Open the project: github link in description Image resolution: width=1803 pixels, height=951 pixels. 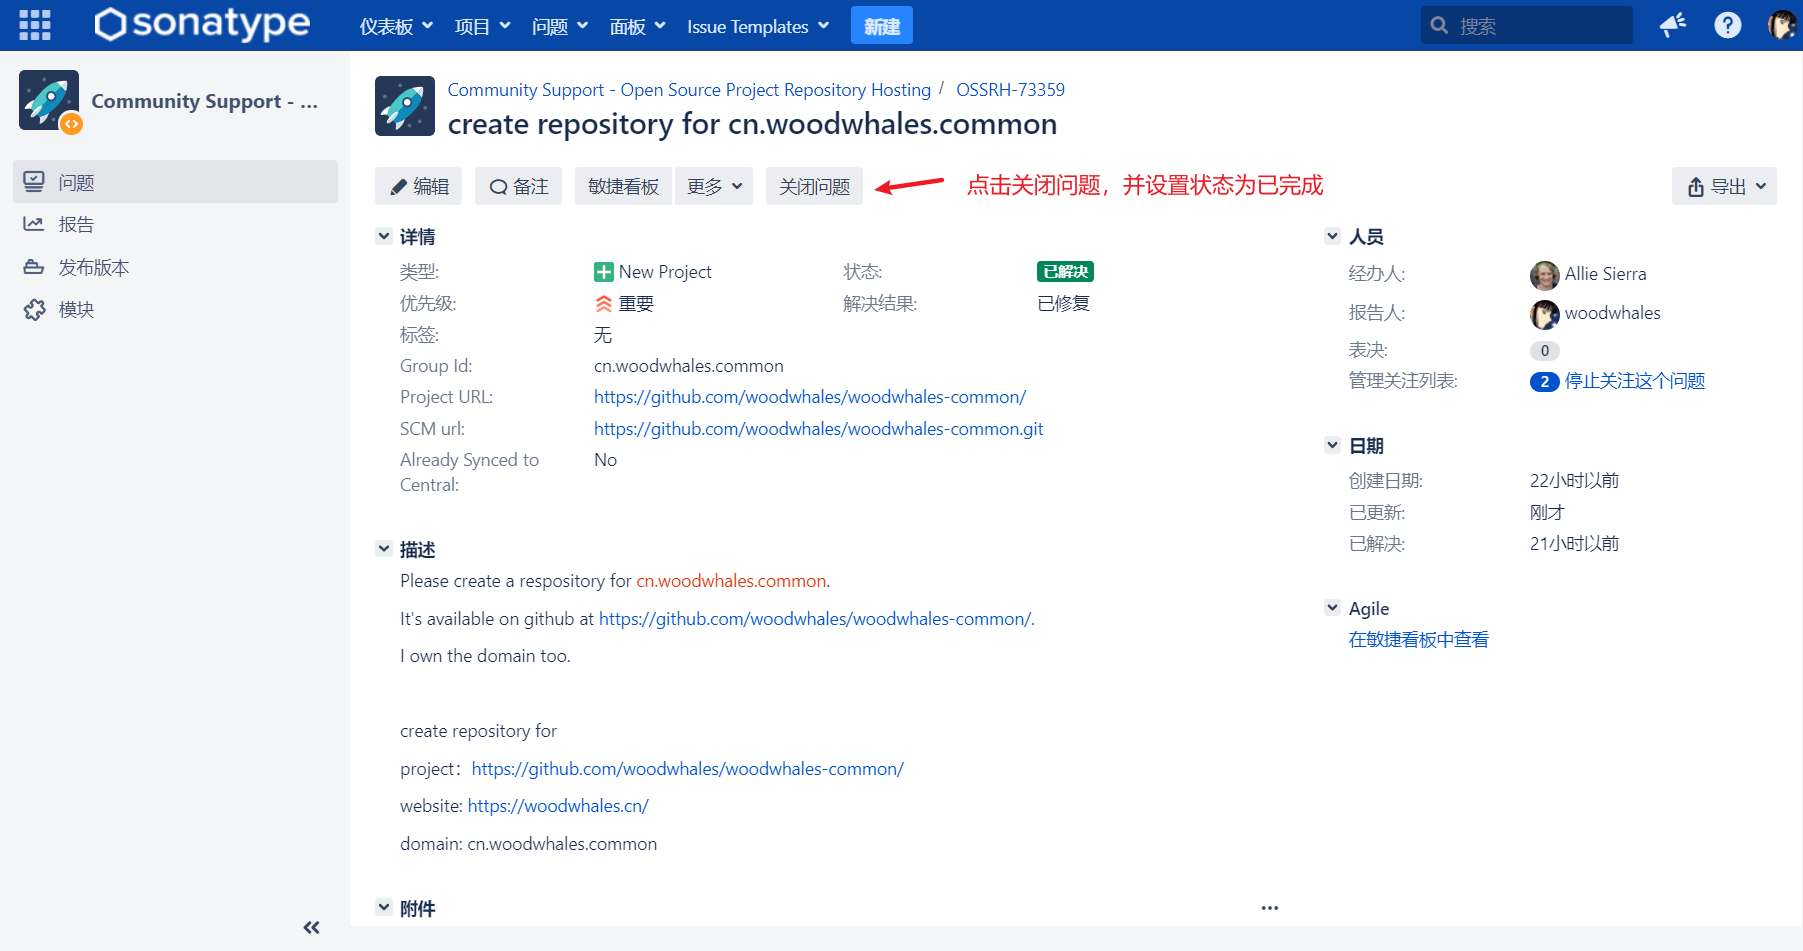coord(688,769)
